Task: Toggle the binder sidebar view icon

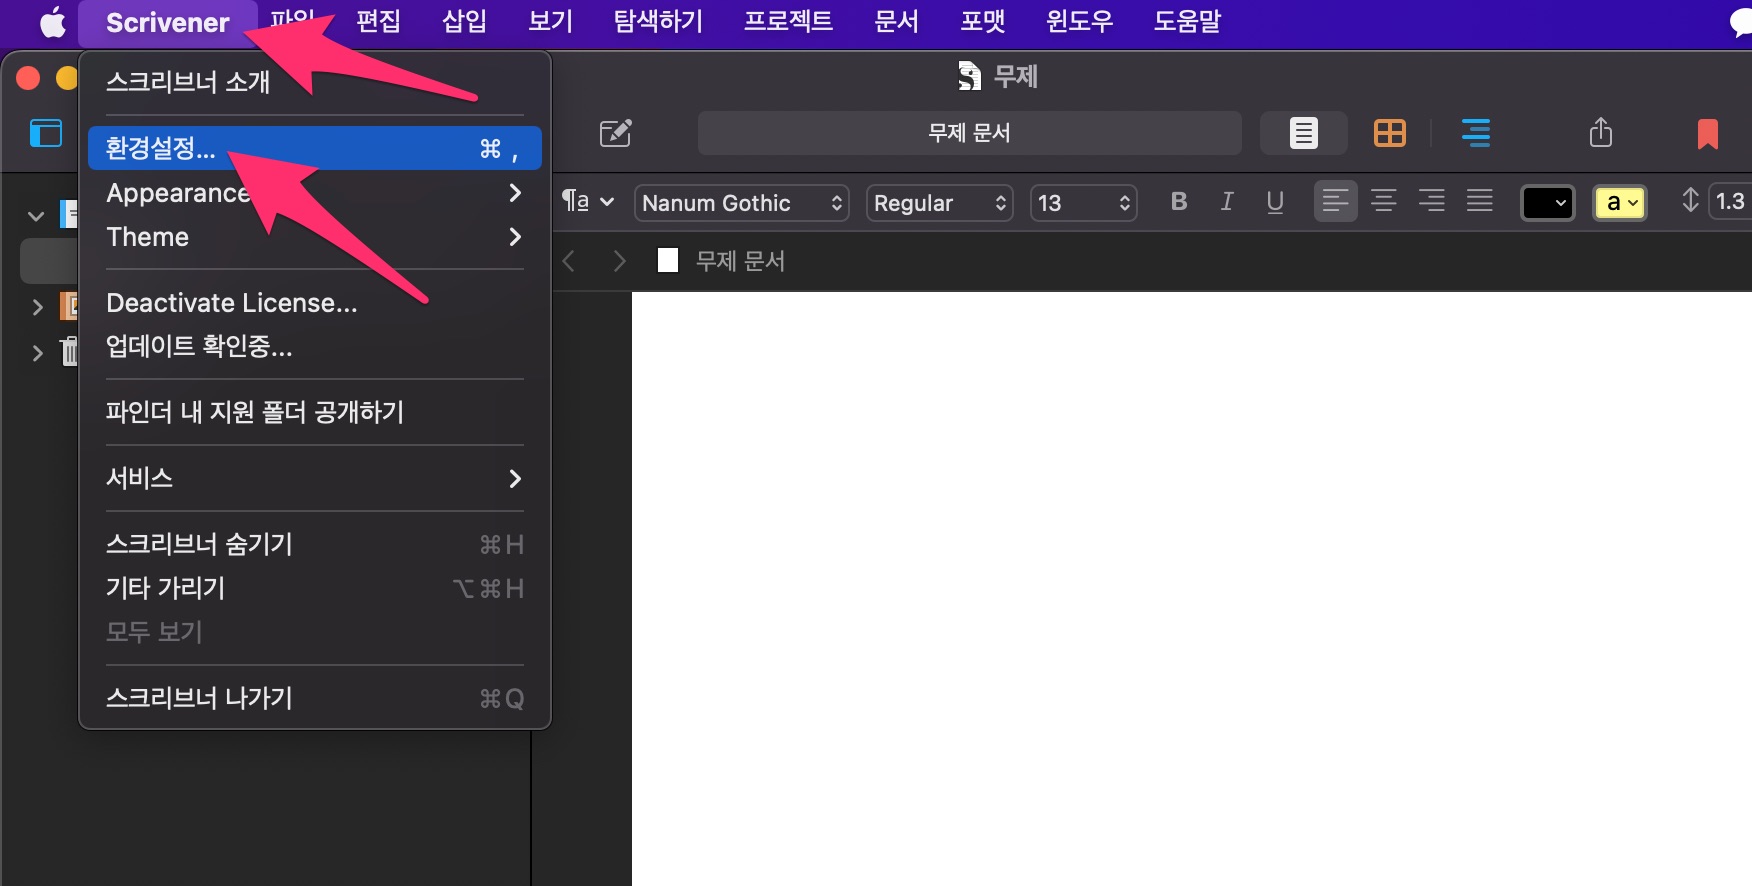Action: 46,133
